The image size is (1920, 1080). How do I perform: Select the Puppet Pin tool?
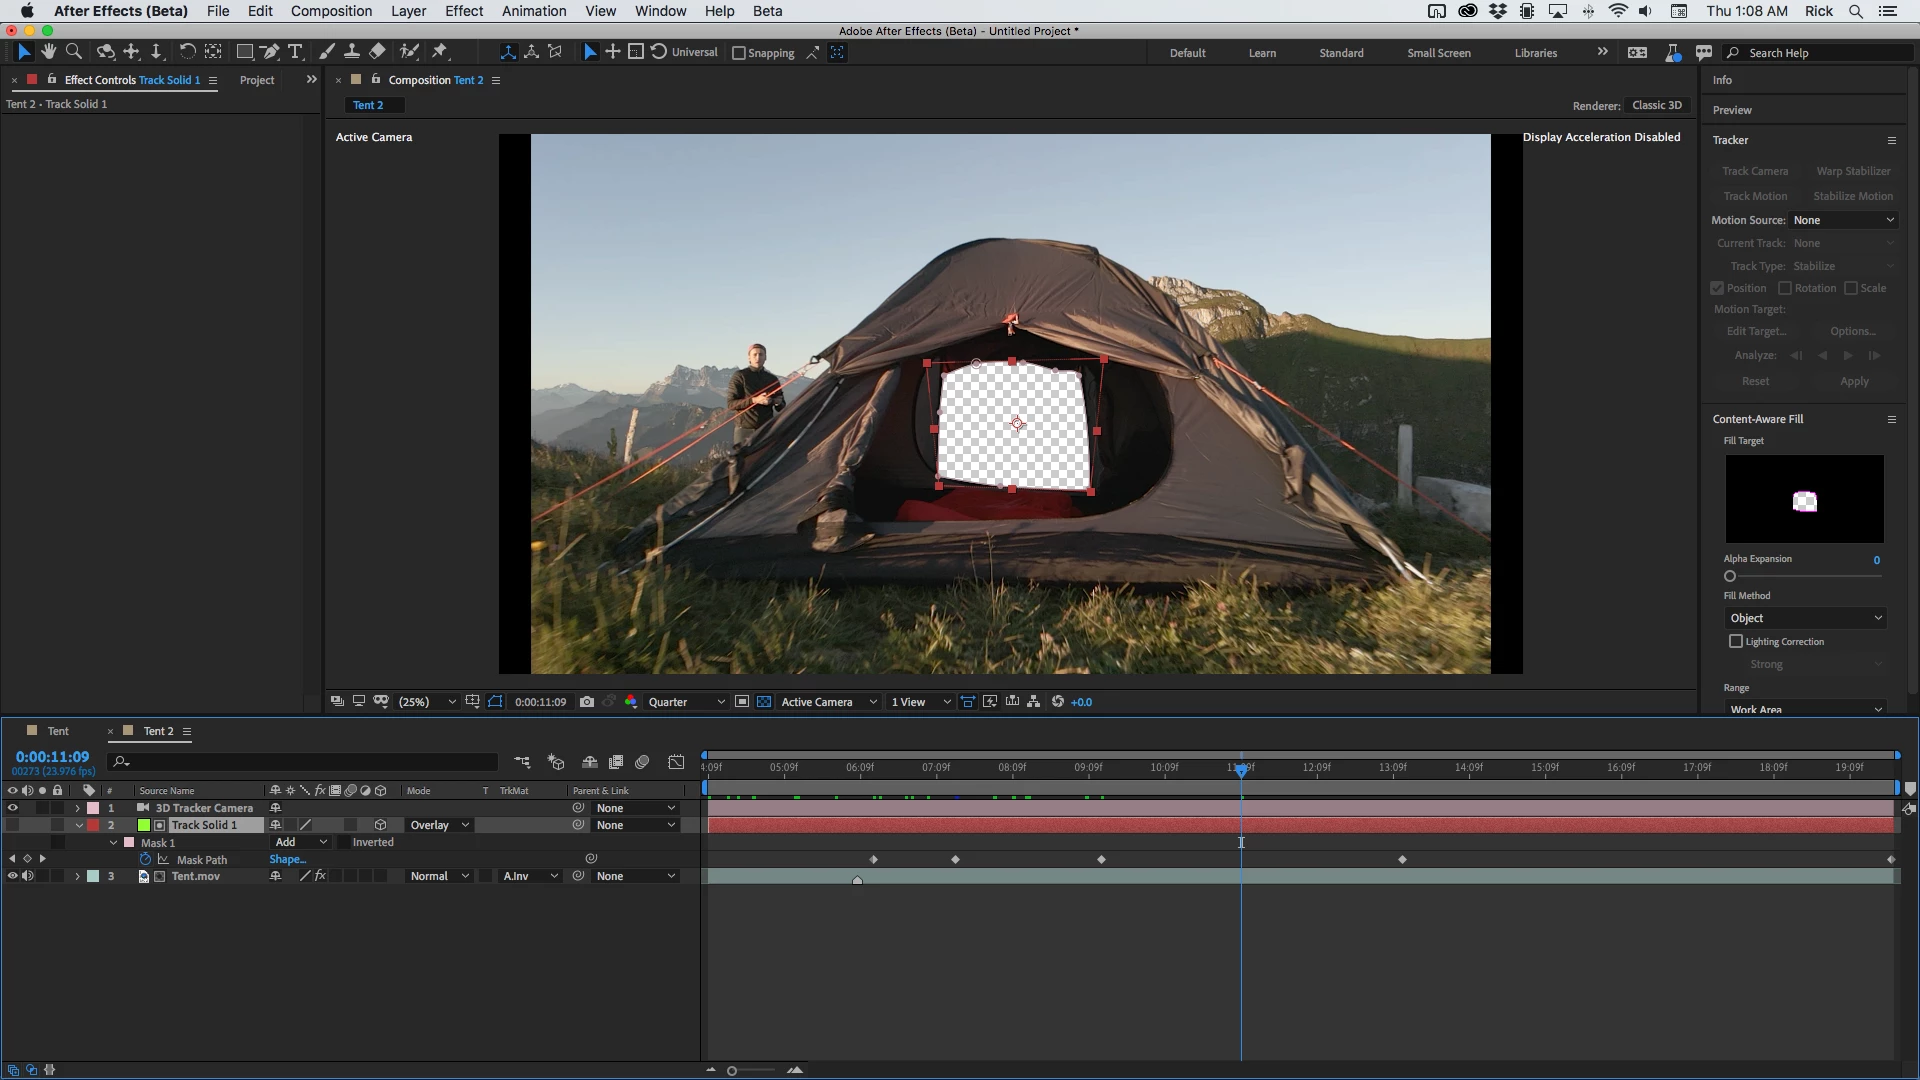pos(440,52)
